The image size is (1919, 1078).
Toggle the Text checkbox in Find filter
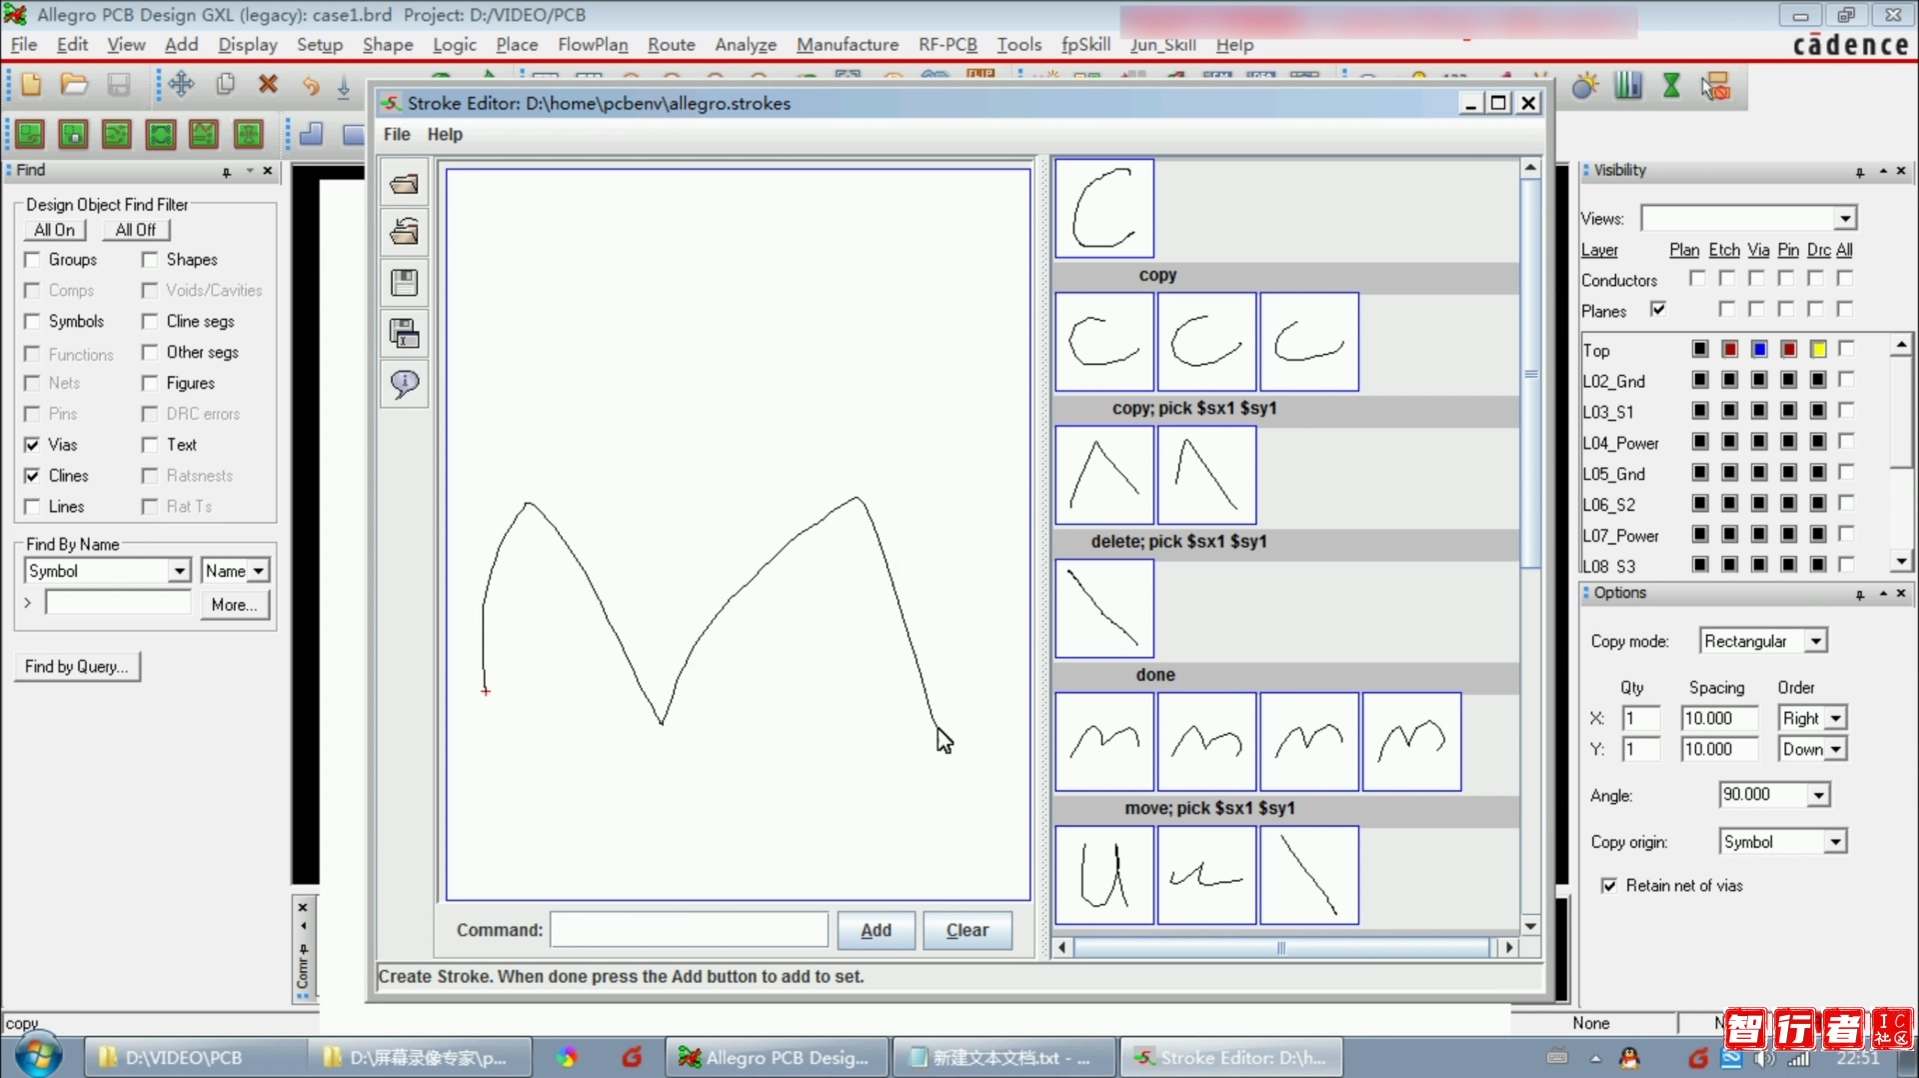(150, 445)
